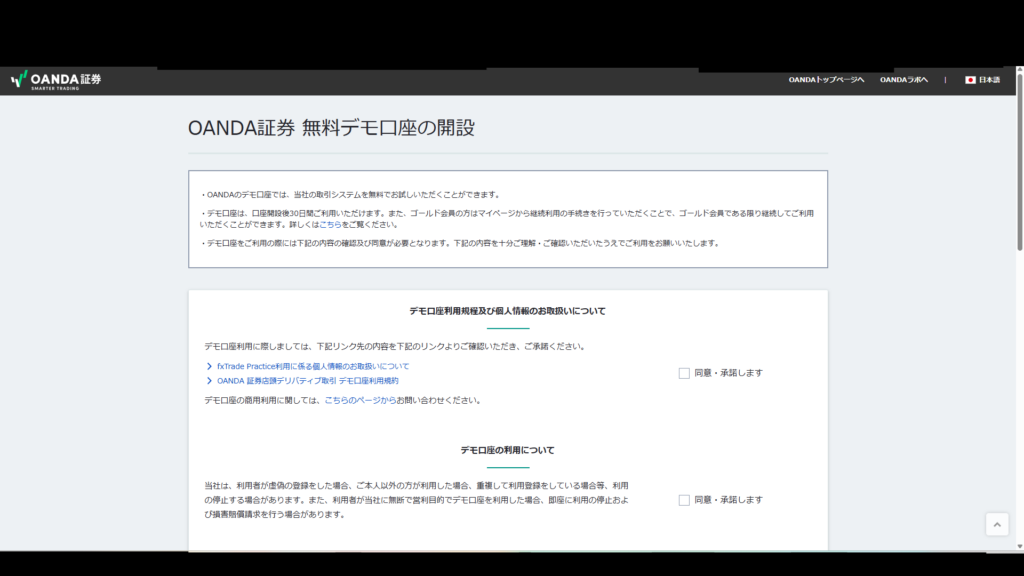Viewport: 1024px width, 576px height.
Task: Click the back-to-top arrow button
Action: [x=997, y=524]
